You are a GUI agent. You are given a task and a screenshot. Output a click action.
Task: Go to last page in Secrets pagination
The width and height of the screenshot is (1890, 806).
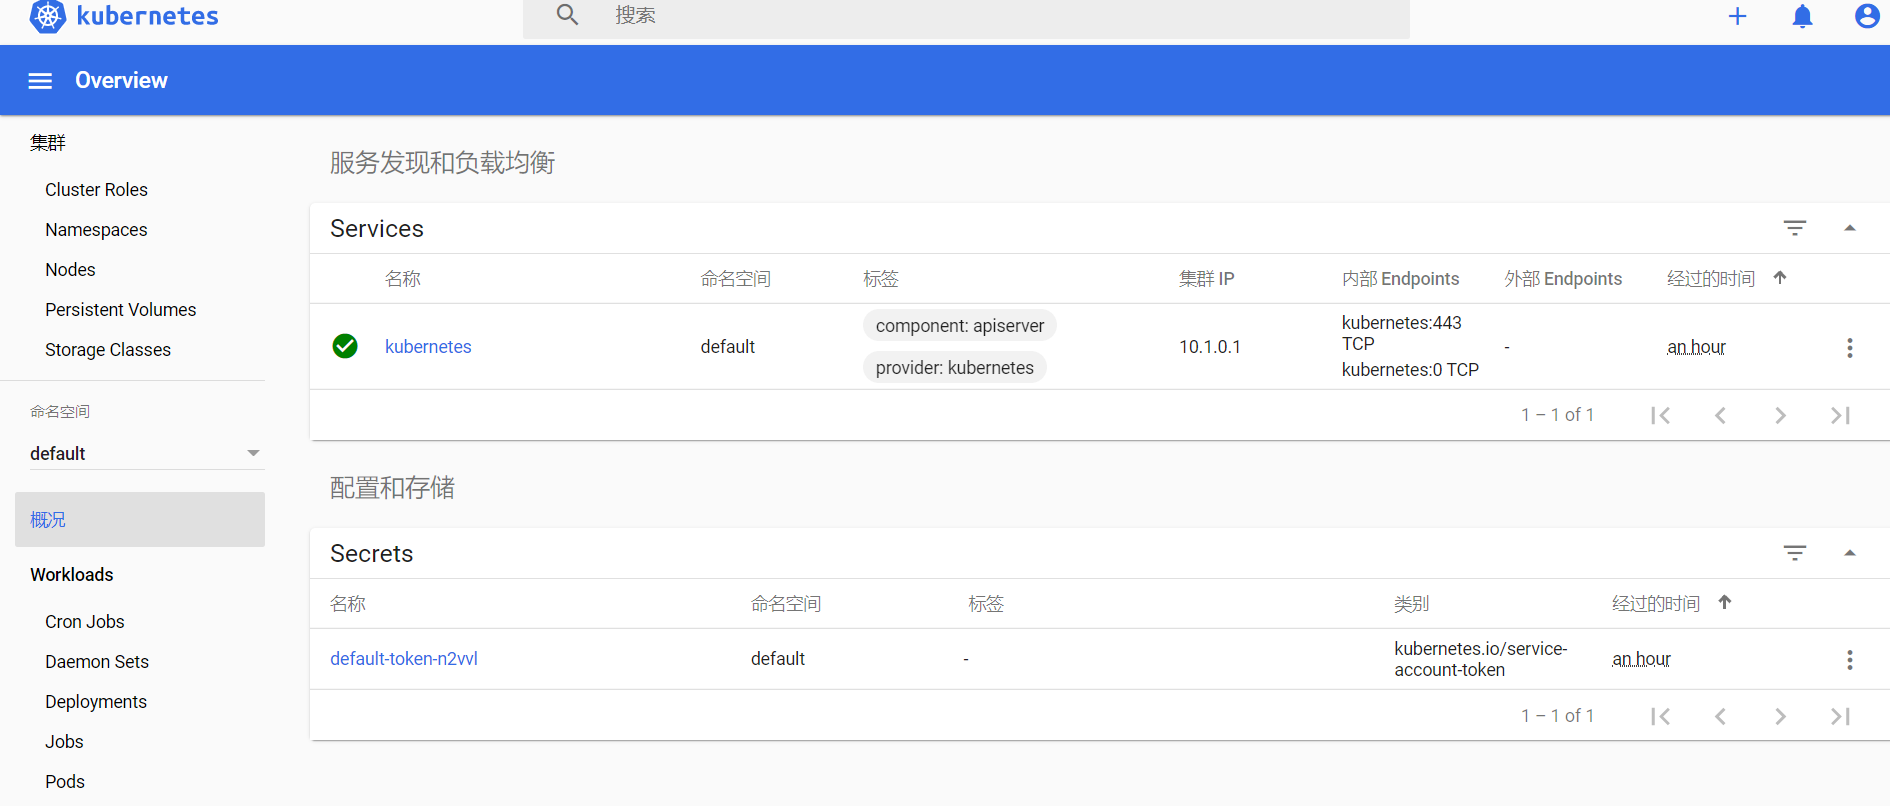pyautogui.click(x=1840, y=716)
